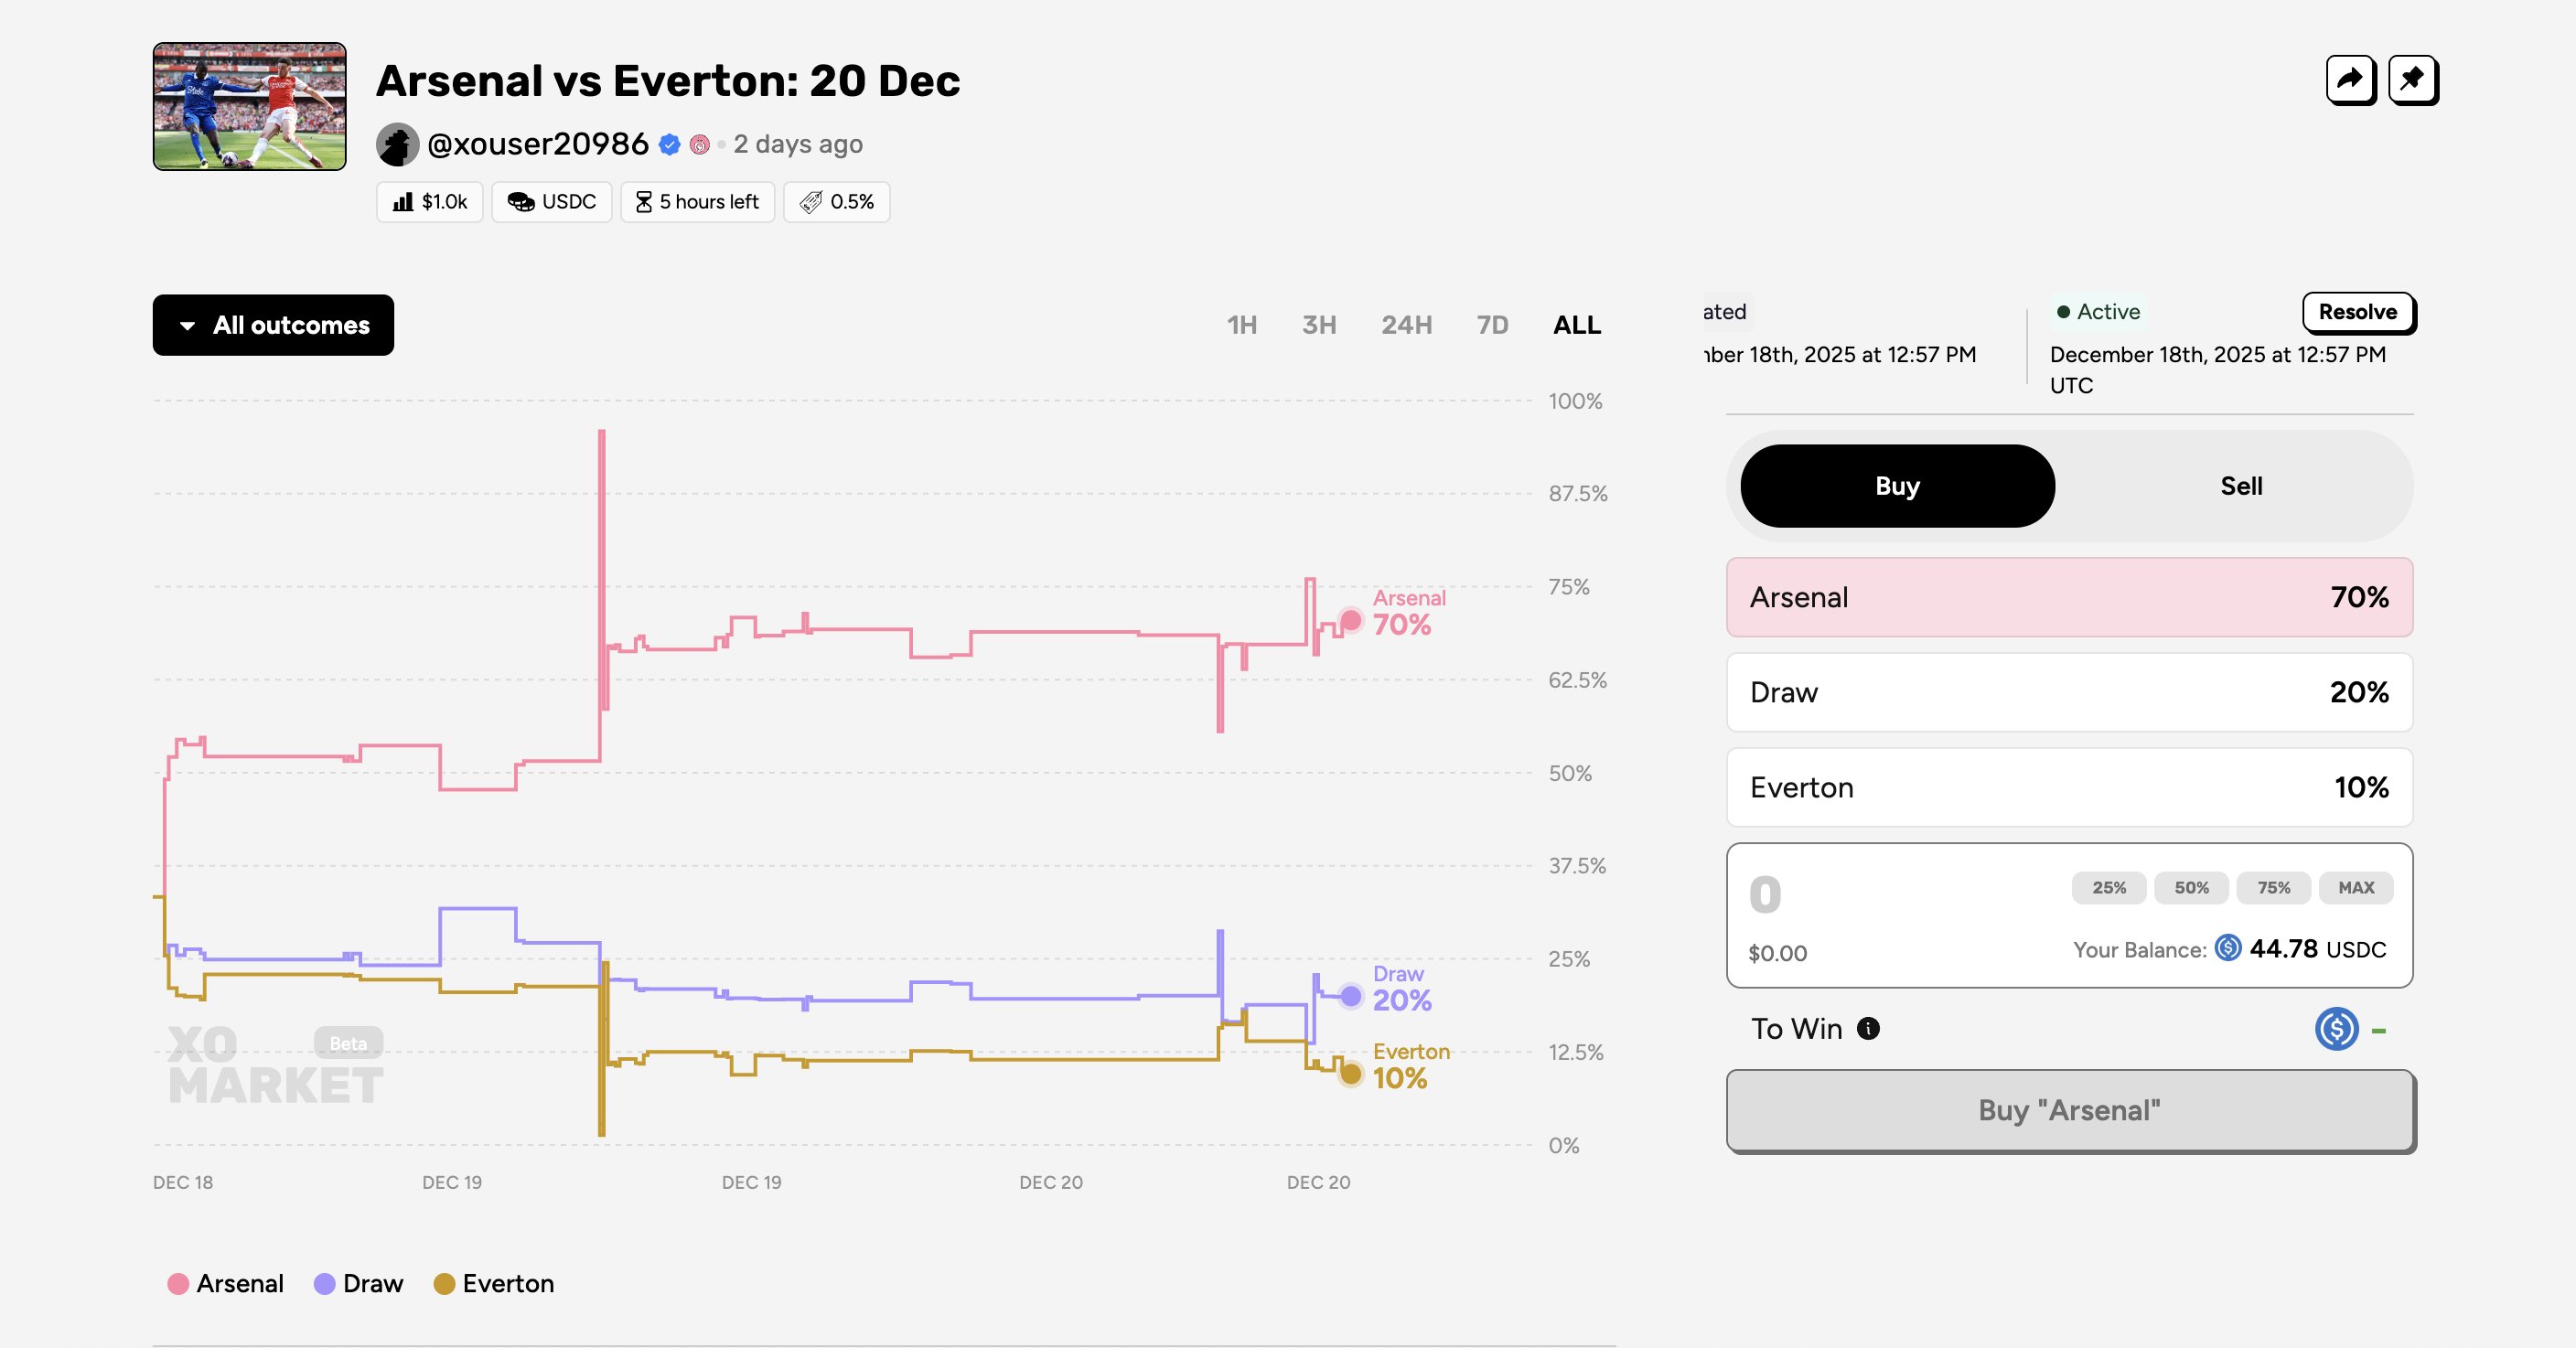Image resolution: width=2576 pixels, height=1348 pixels.
Task: Click the volume bar-chart icon
Action: coord(403,202)
